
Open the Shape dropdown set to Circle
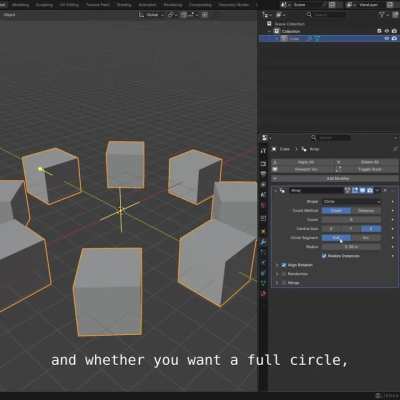coord(351,202)
